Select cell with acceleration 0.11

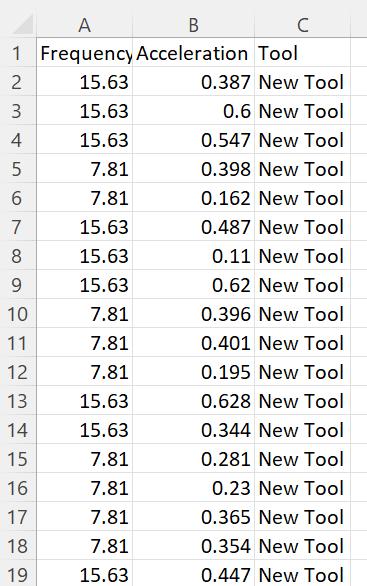pyautogui.click(x=193, y=256)
